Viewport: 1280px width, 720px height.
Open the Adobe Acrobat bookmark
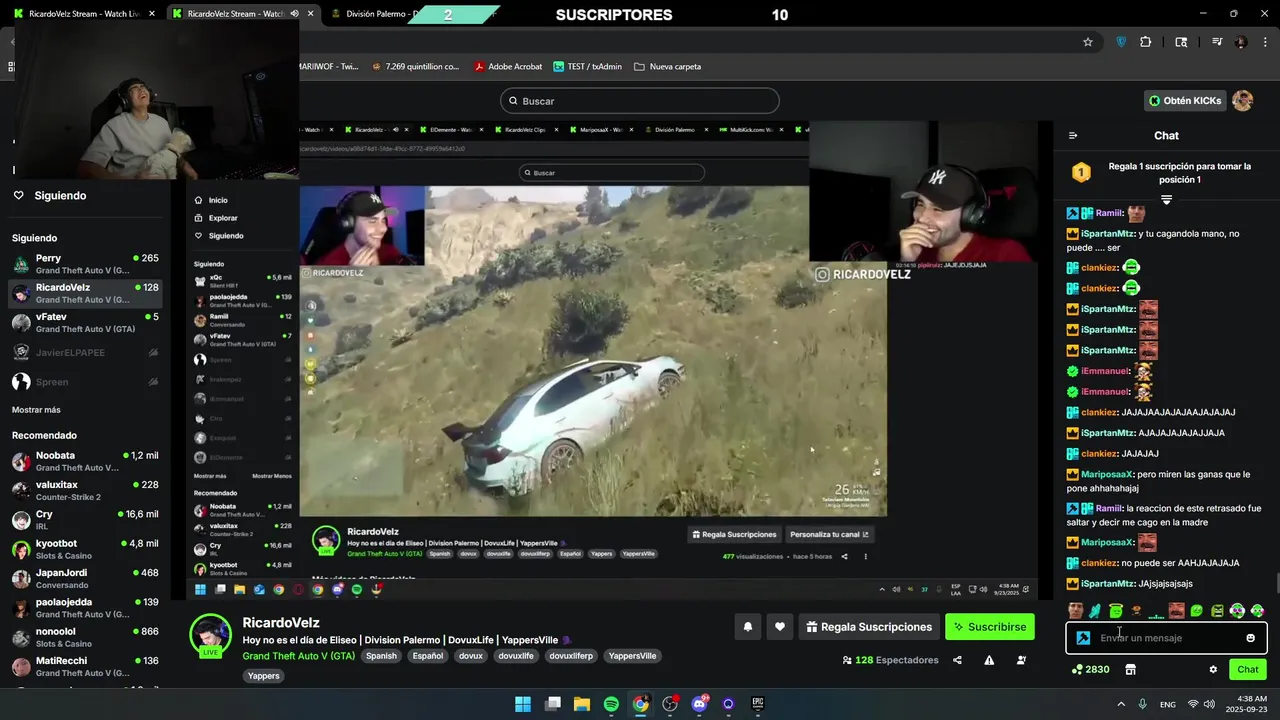click(x=508, y=67)
